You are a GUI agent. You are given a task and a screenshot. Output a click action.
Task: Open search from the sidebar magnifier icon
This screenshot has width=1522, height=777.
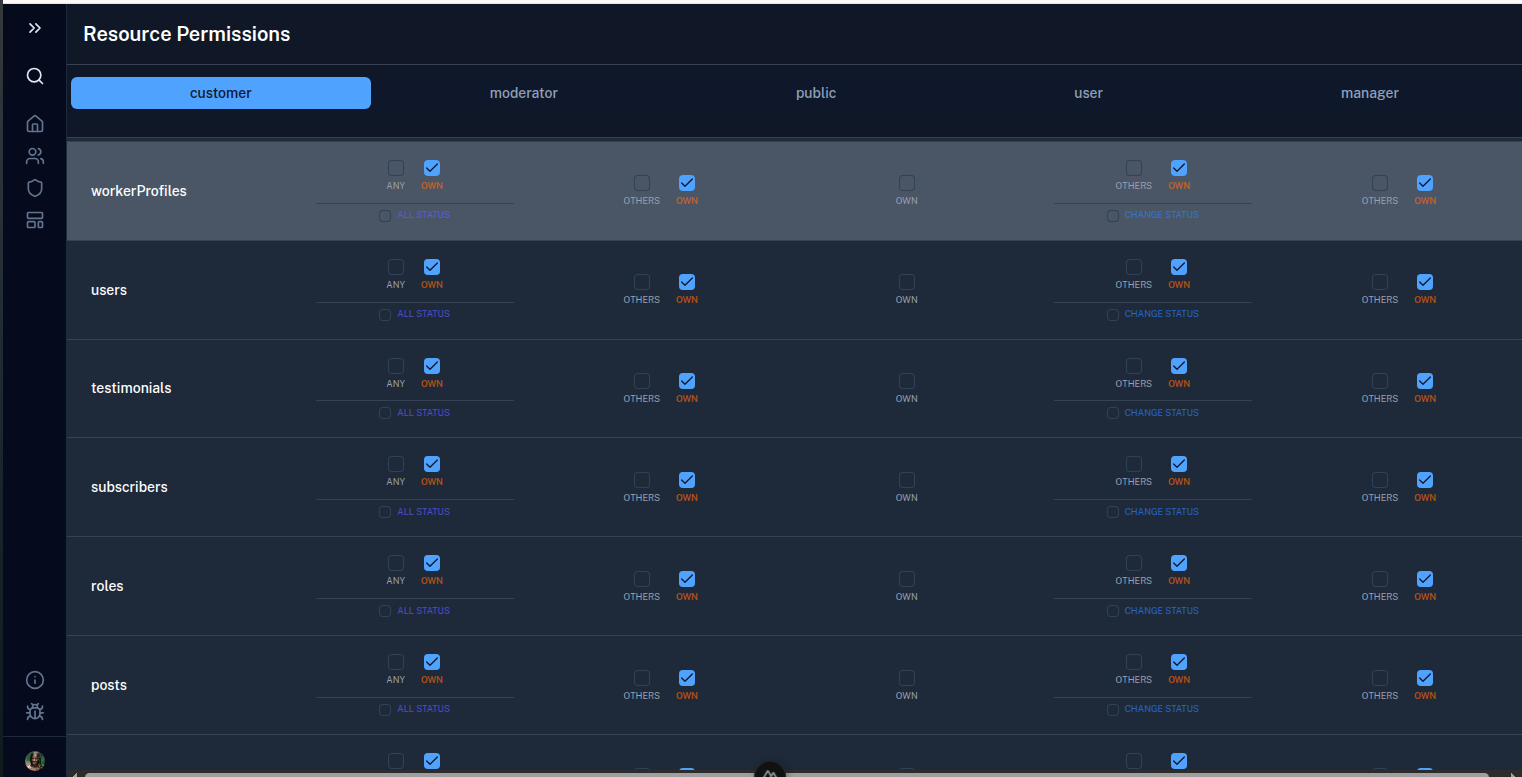coord(35,76)
